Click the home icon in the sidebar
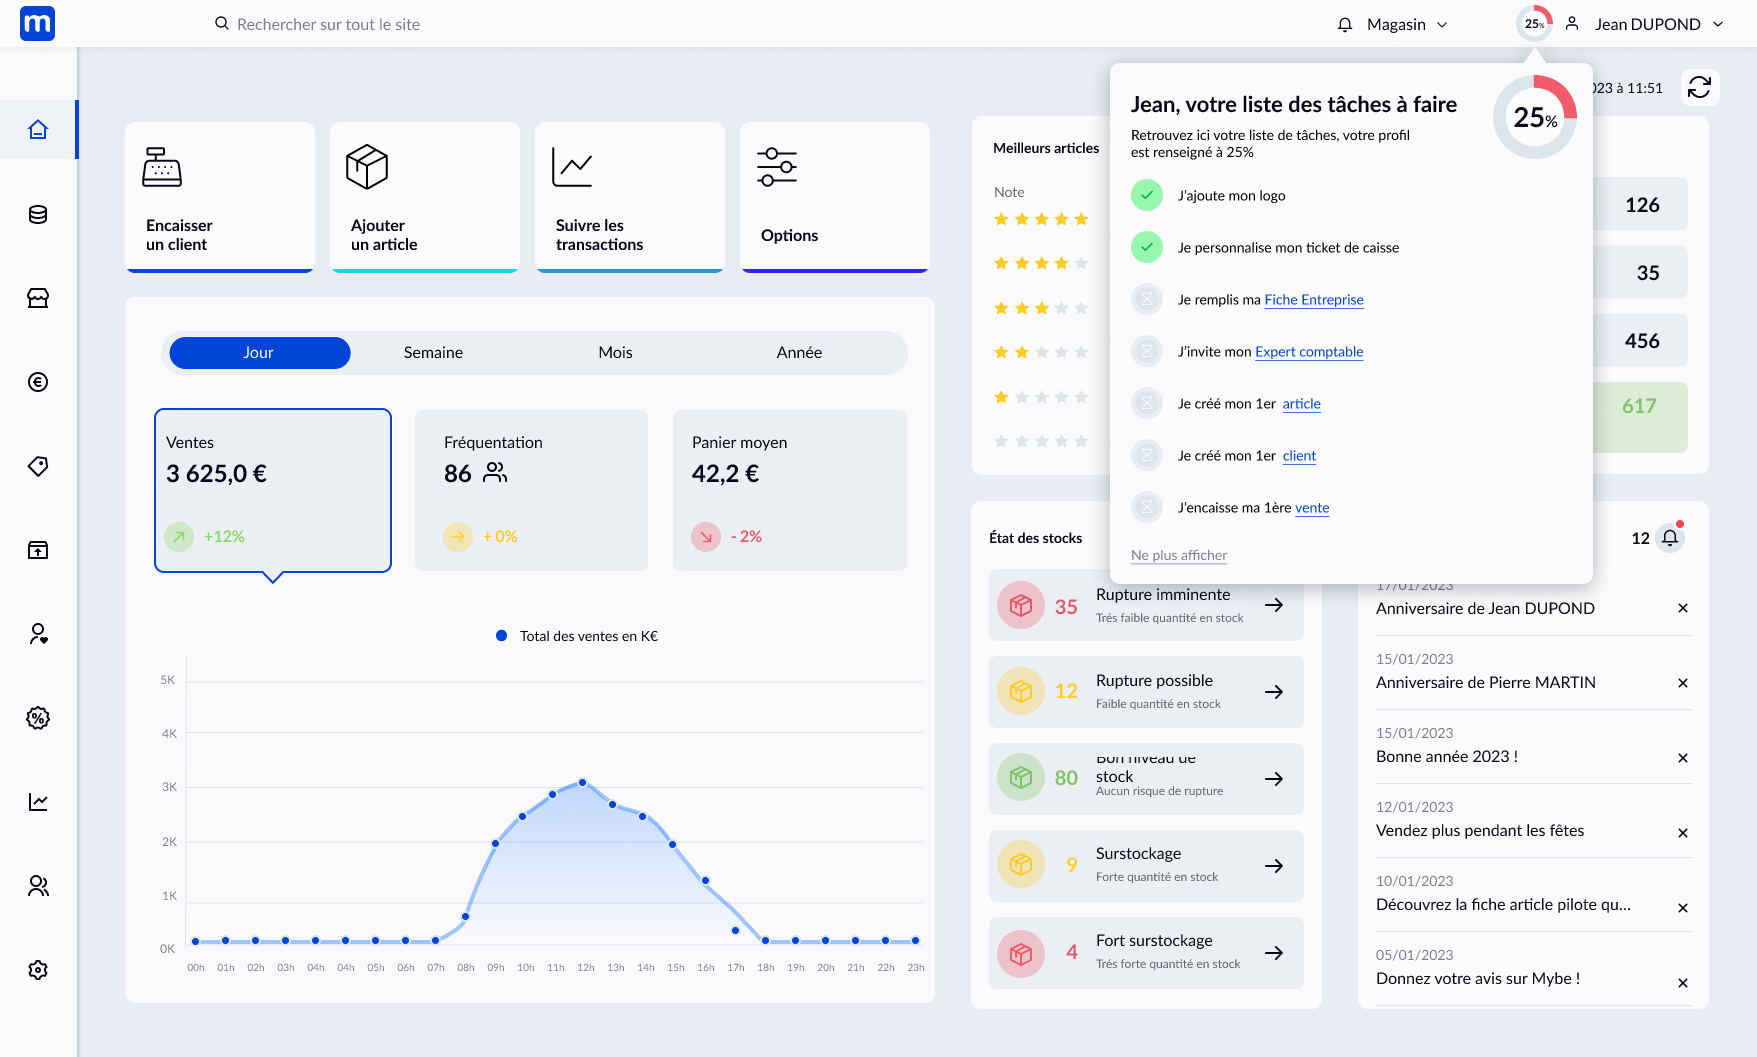The height and width of the screenshot is (1057, 1757). (38, 129)
